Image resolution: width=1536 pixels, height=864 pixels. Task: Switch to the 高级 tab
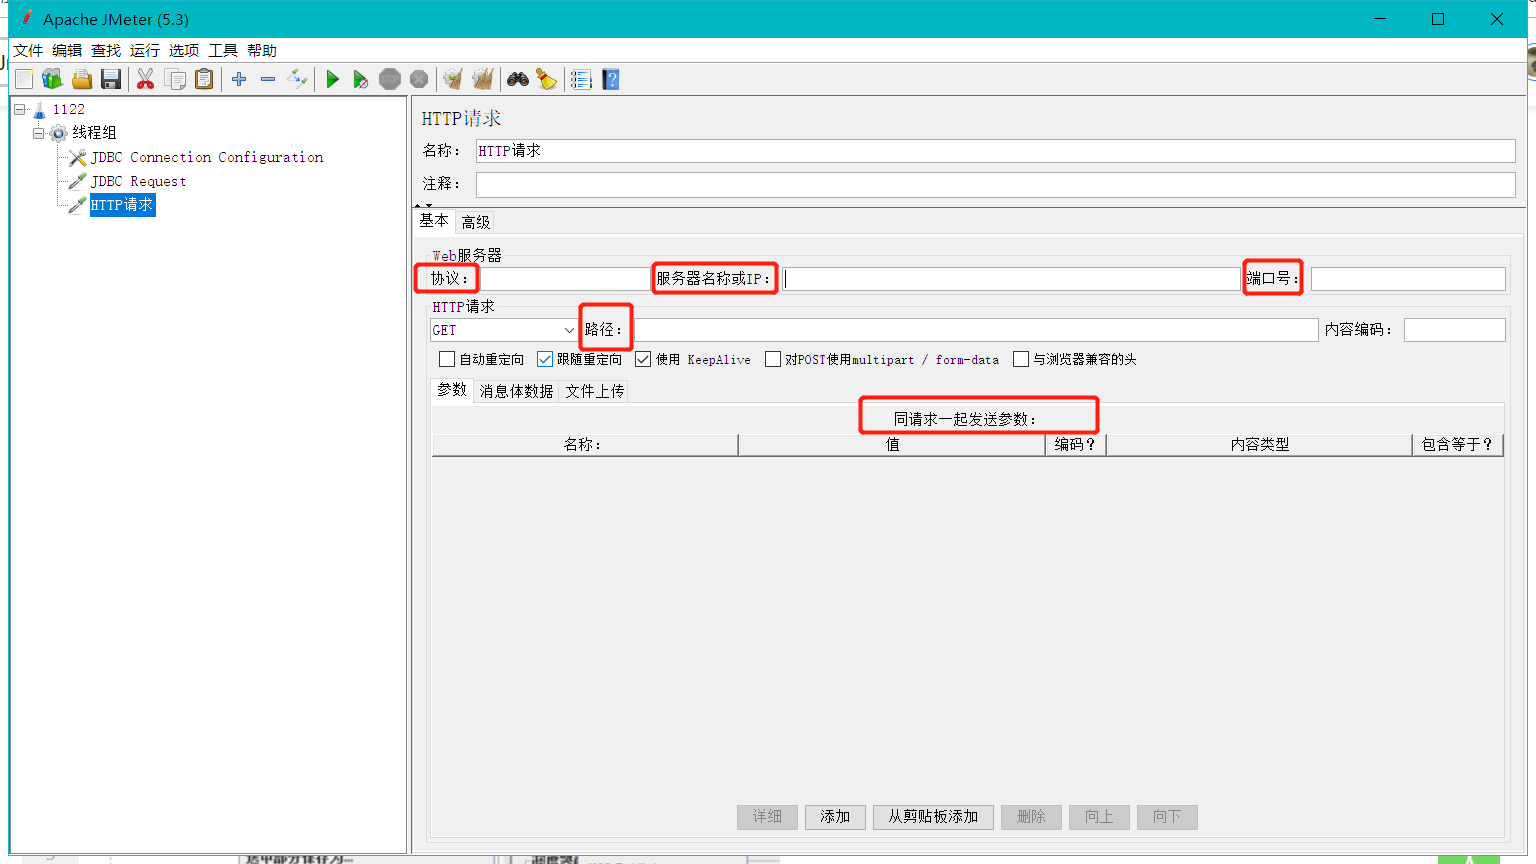(476, 222)
